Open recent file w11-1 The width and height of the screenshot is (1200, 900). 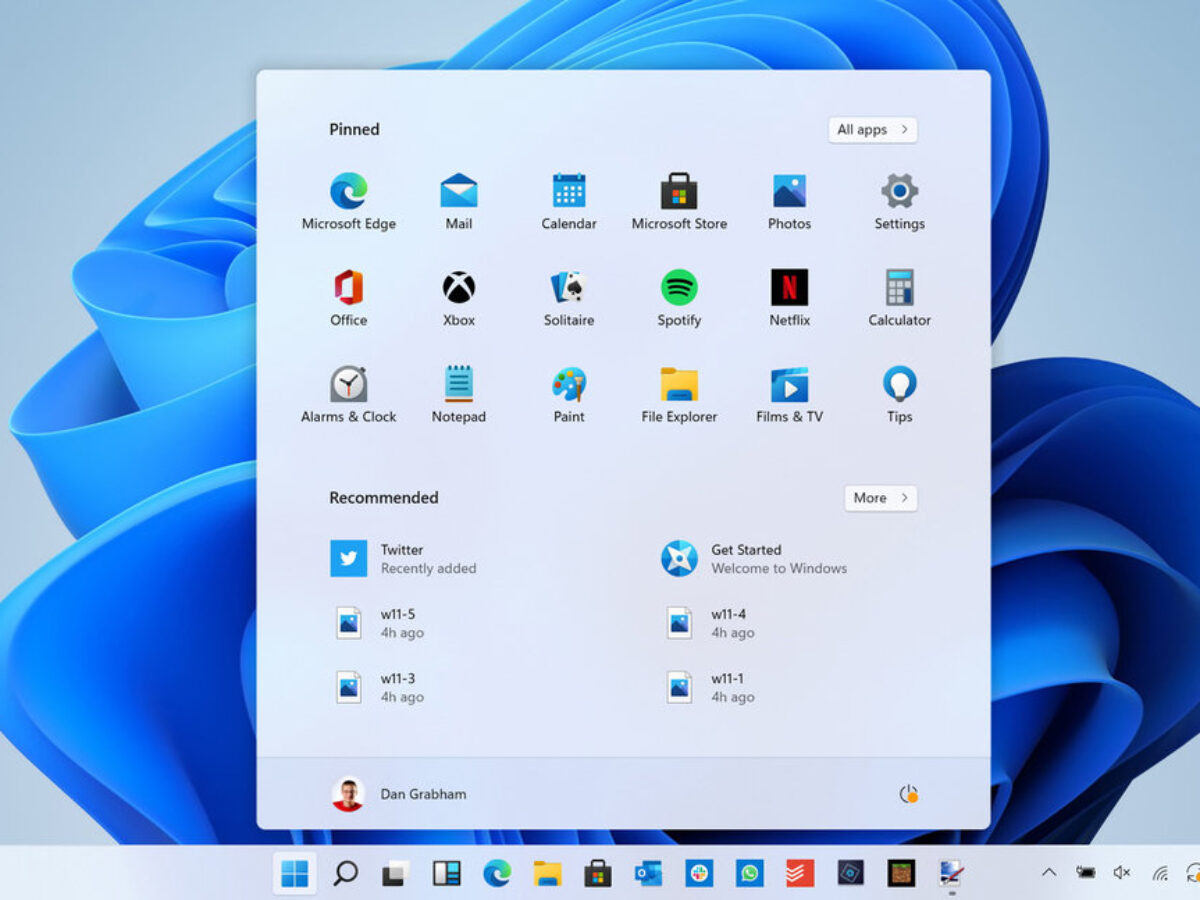[710, 687]
